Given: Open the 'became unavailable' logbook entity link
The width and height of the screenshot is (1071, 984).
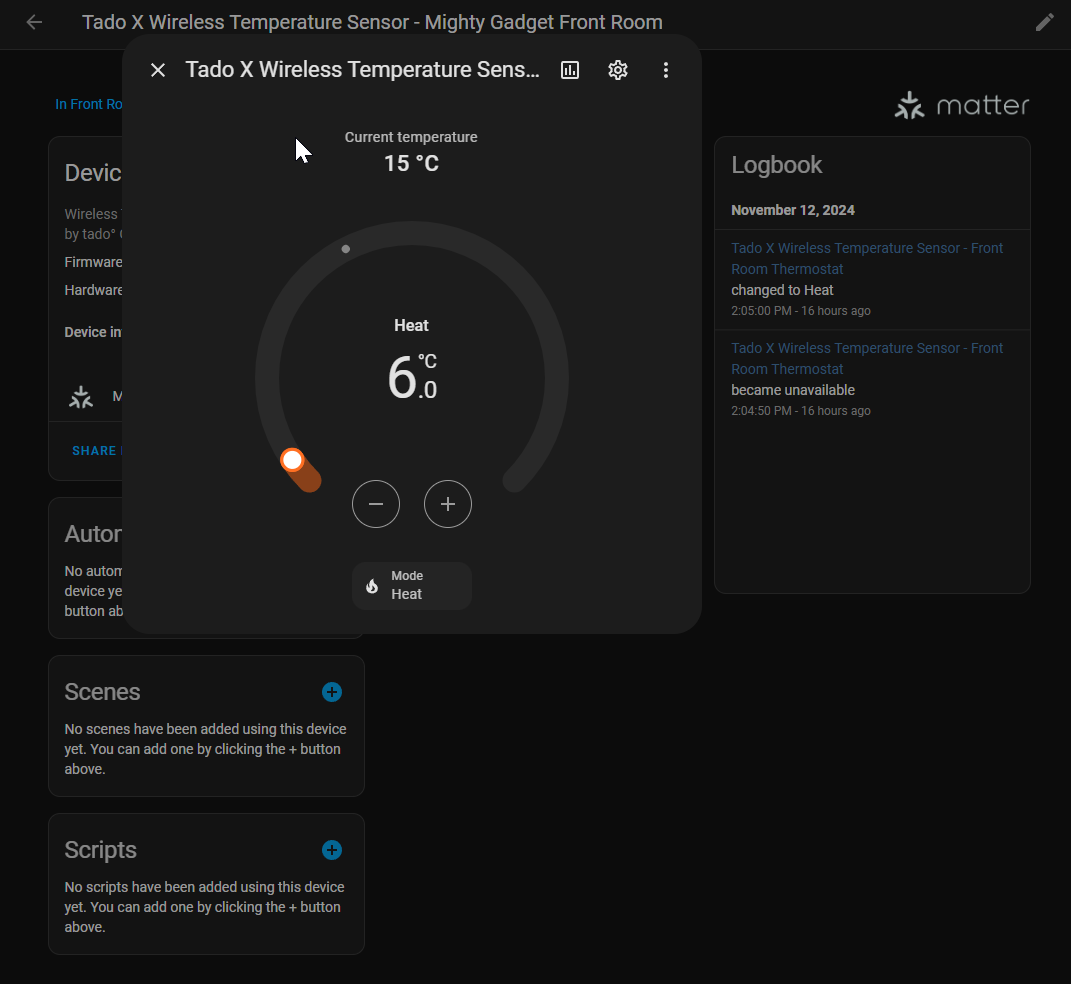Looking at the screenshot, I should coord(866,358).
